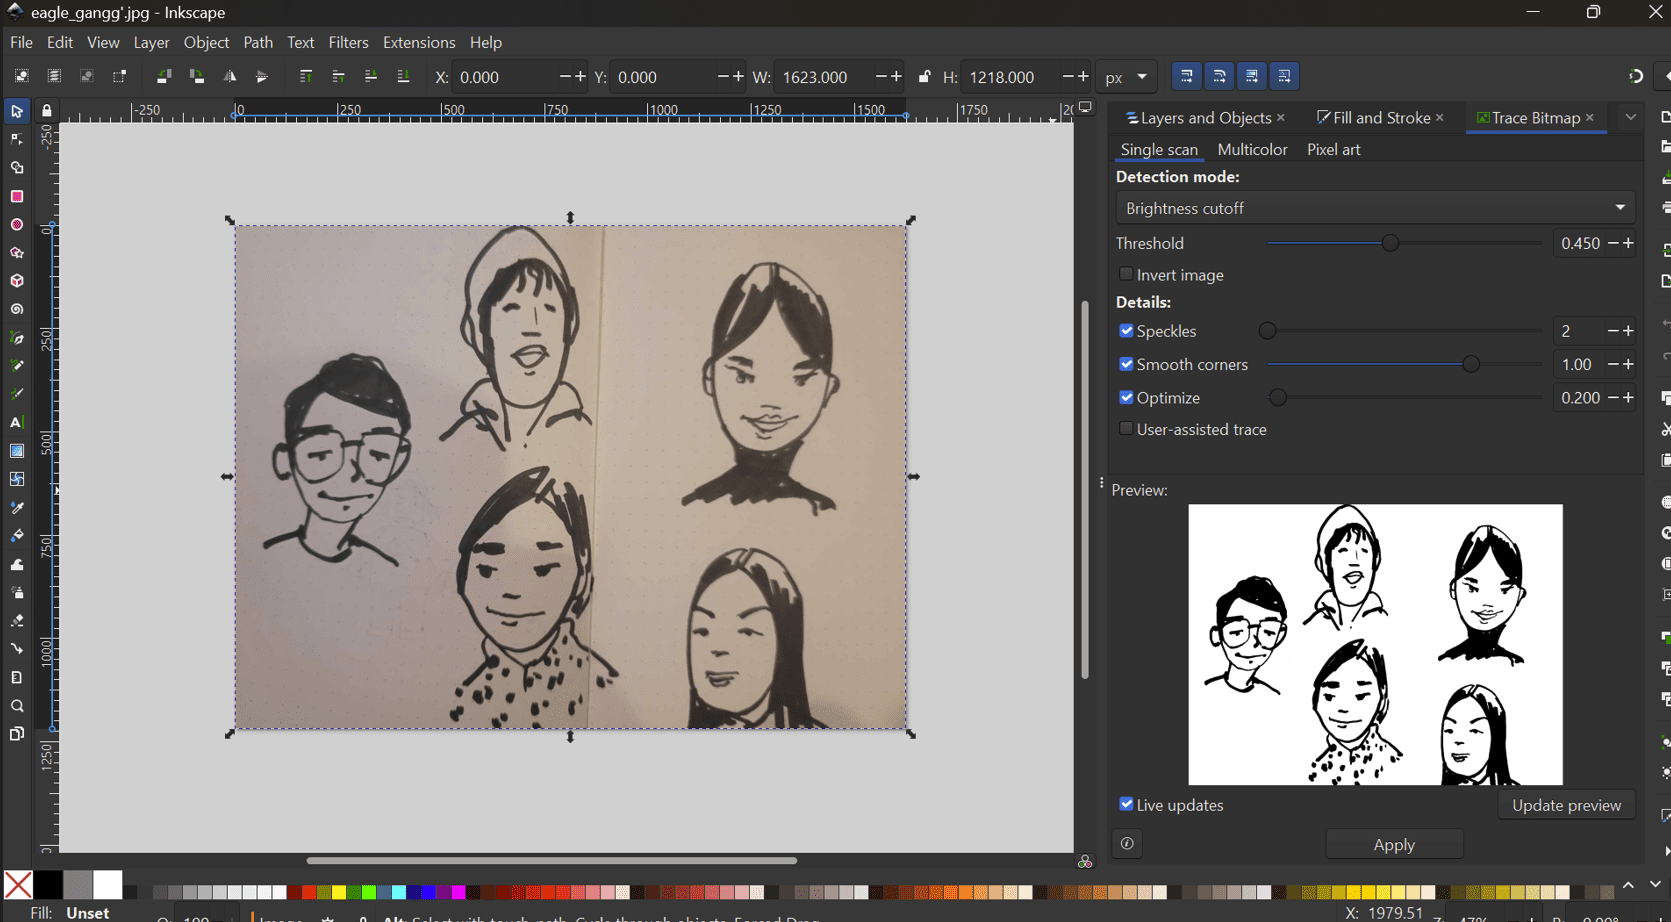Image resolution: width=1671 pixels, height=922 pixels.
Task: Disable the Live updates checkbox
Action: [x=1126, y=804]
